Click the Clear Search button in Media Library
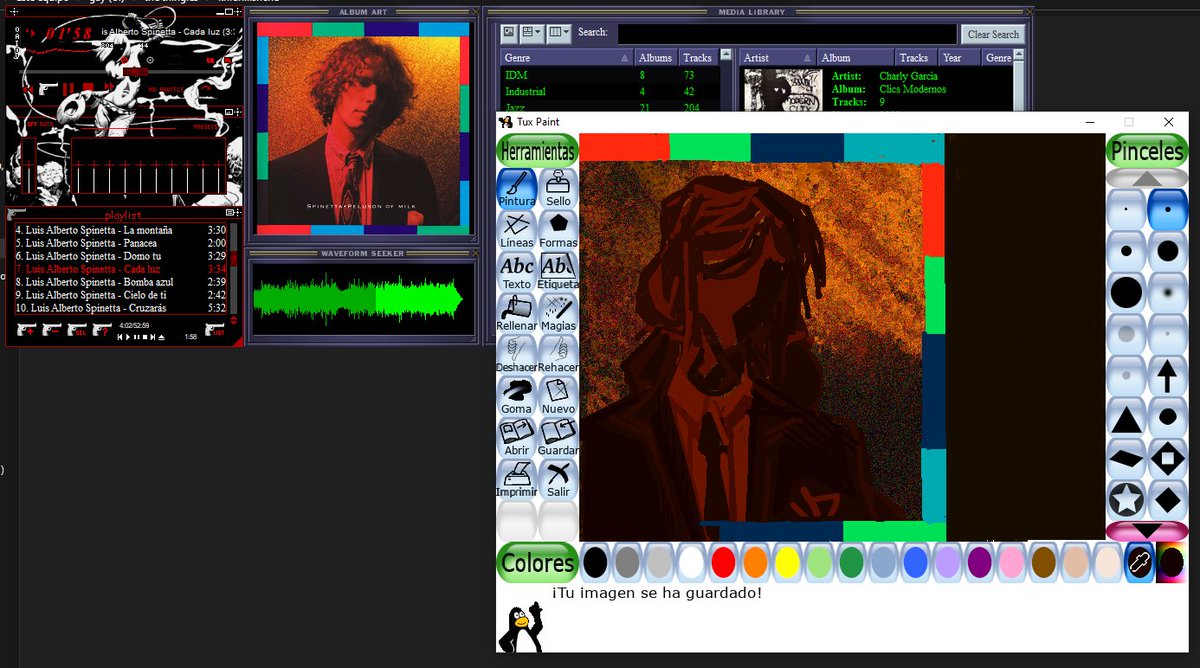 pyautogui.click(x=993, y=34)
